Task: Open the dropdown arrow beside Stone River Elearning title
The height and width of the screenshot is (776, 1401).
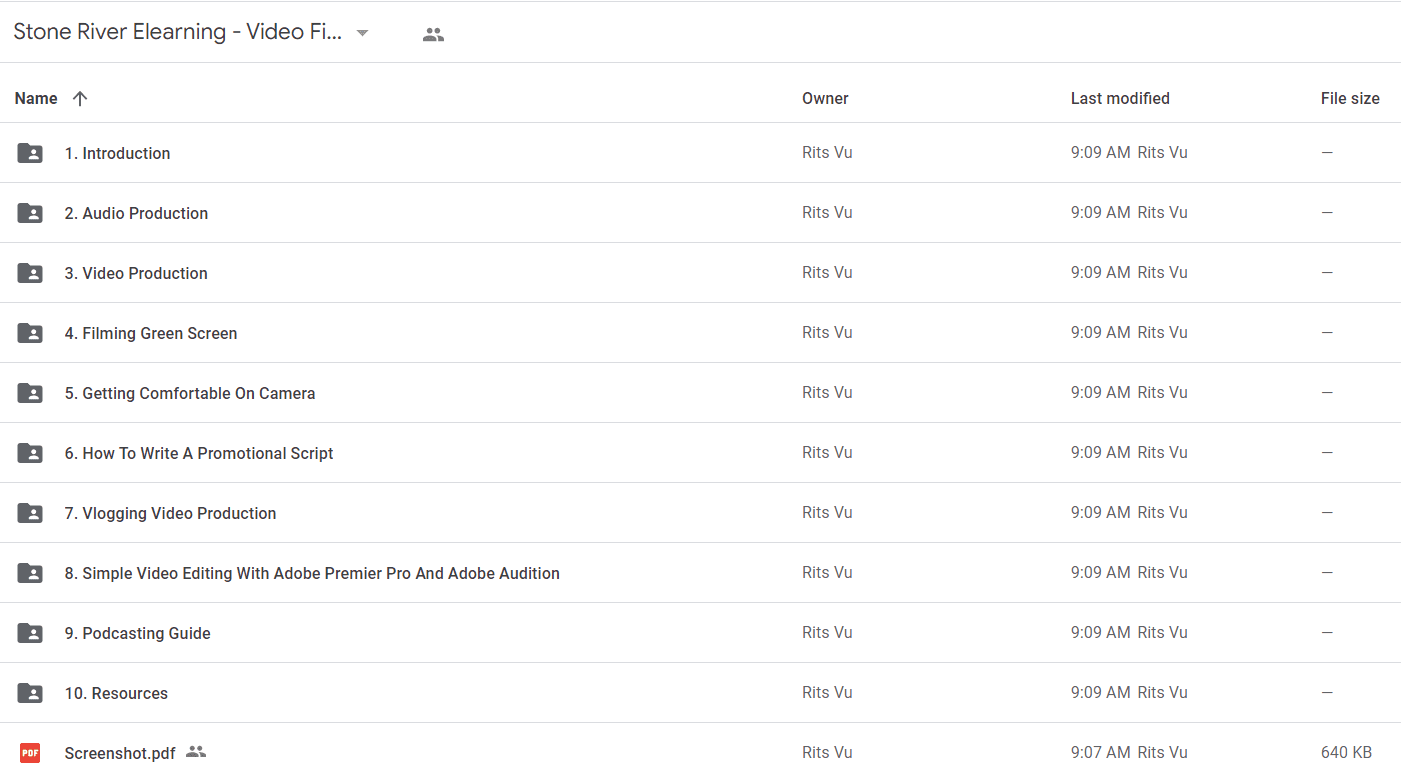Action: (x=363, y=33)
